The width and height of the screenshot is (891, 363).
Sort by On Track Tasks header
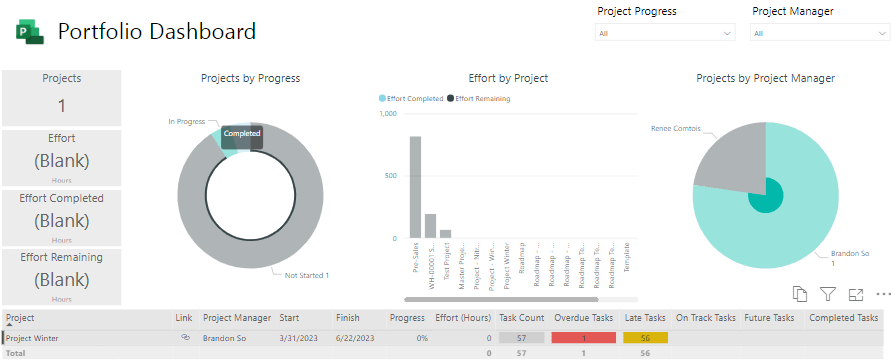click(x=706, y=318)
